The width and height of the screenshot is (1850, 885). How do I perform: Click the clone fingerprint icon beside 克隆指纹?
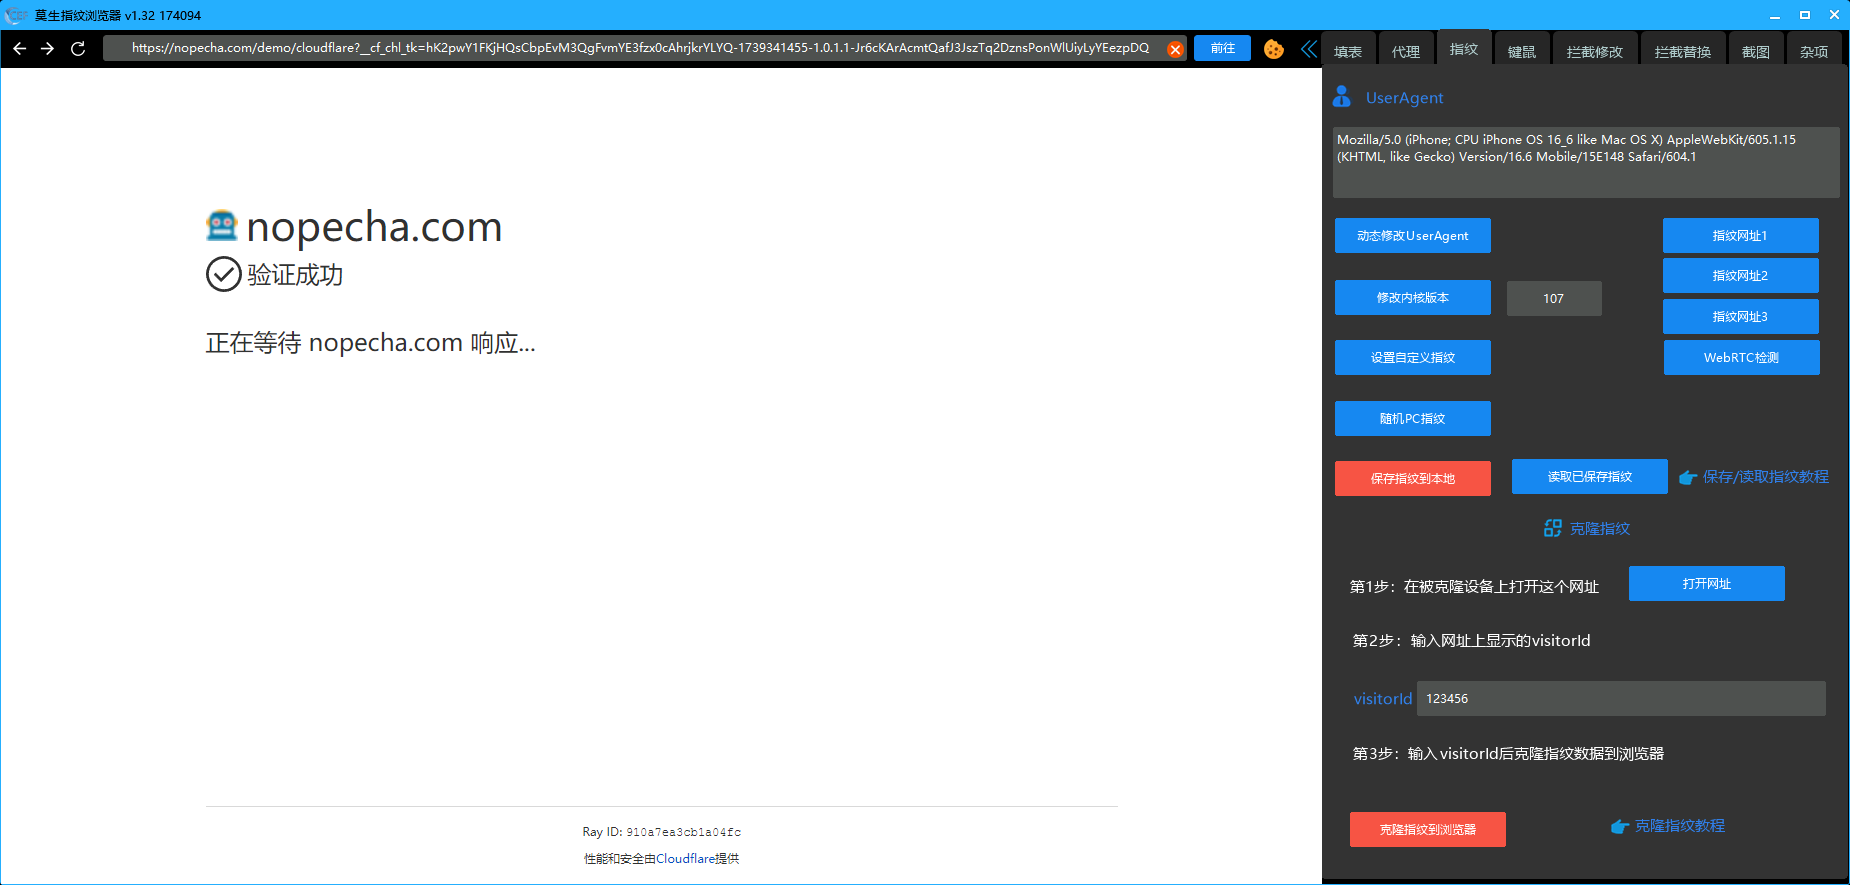[x=1552, y=528]
